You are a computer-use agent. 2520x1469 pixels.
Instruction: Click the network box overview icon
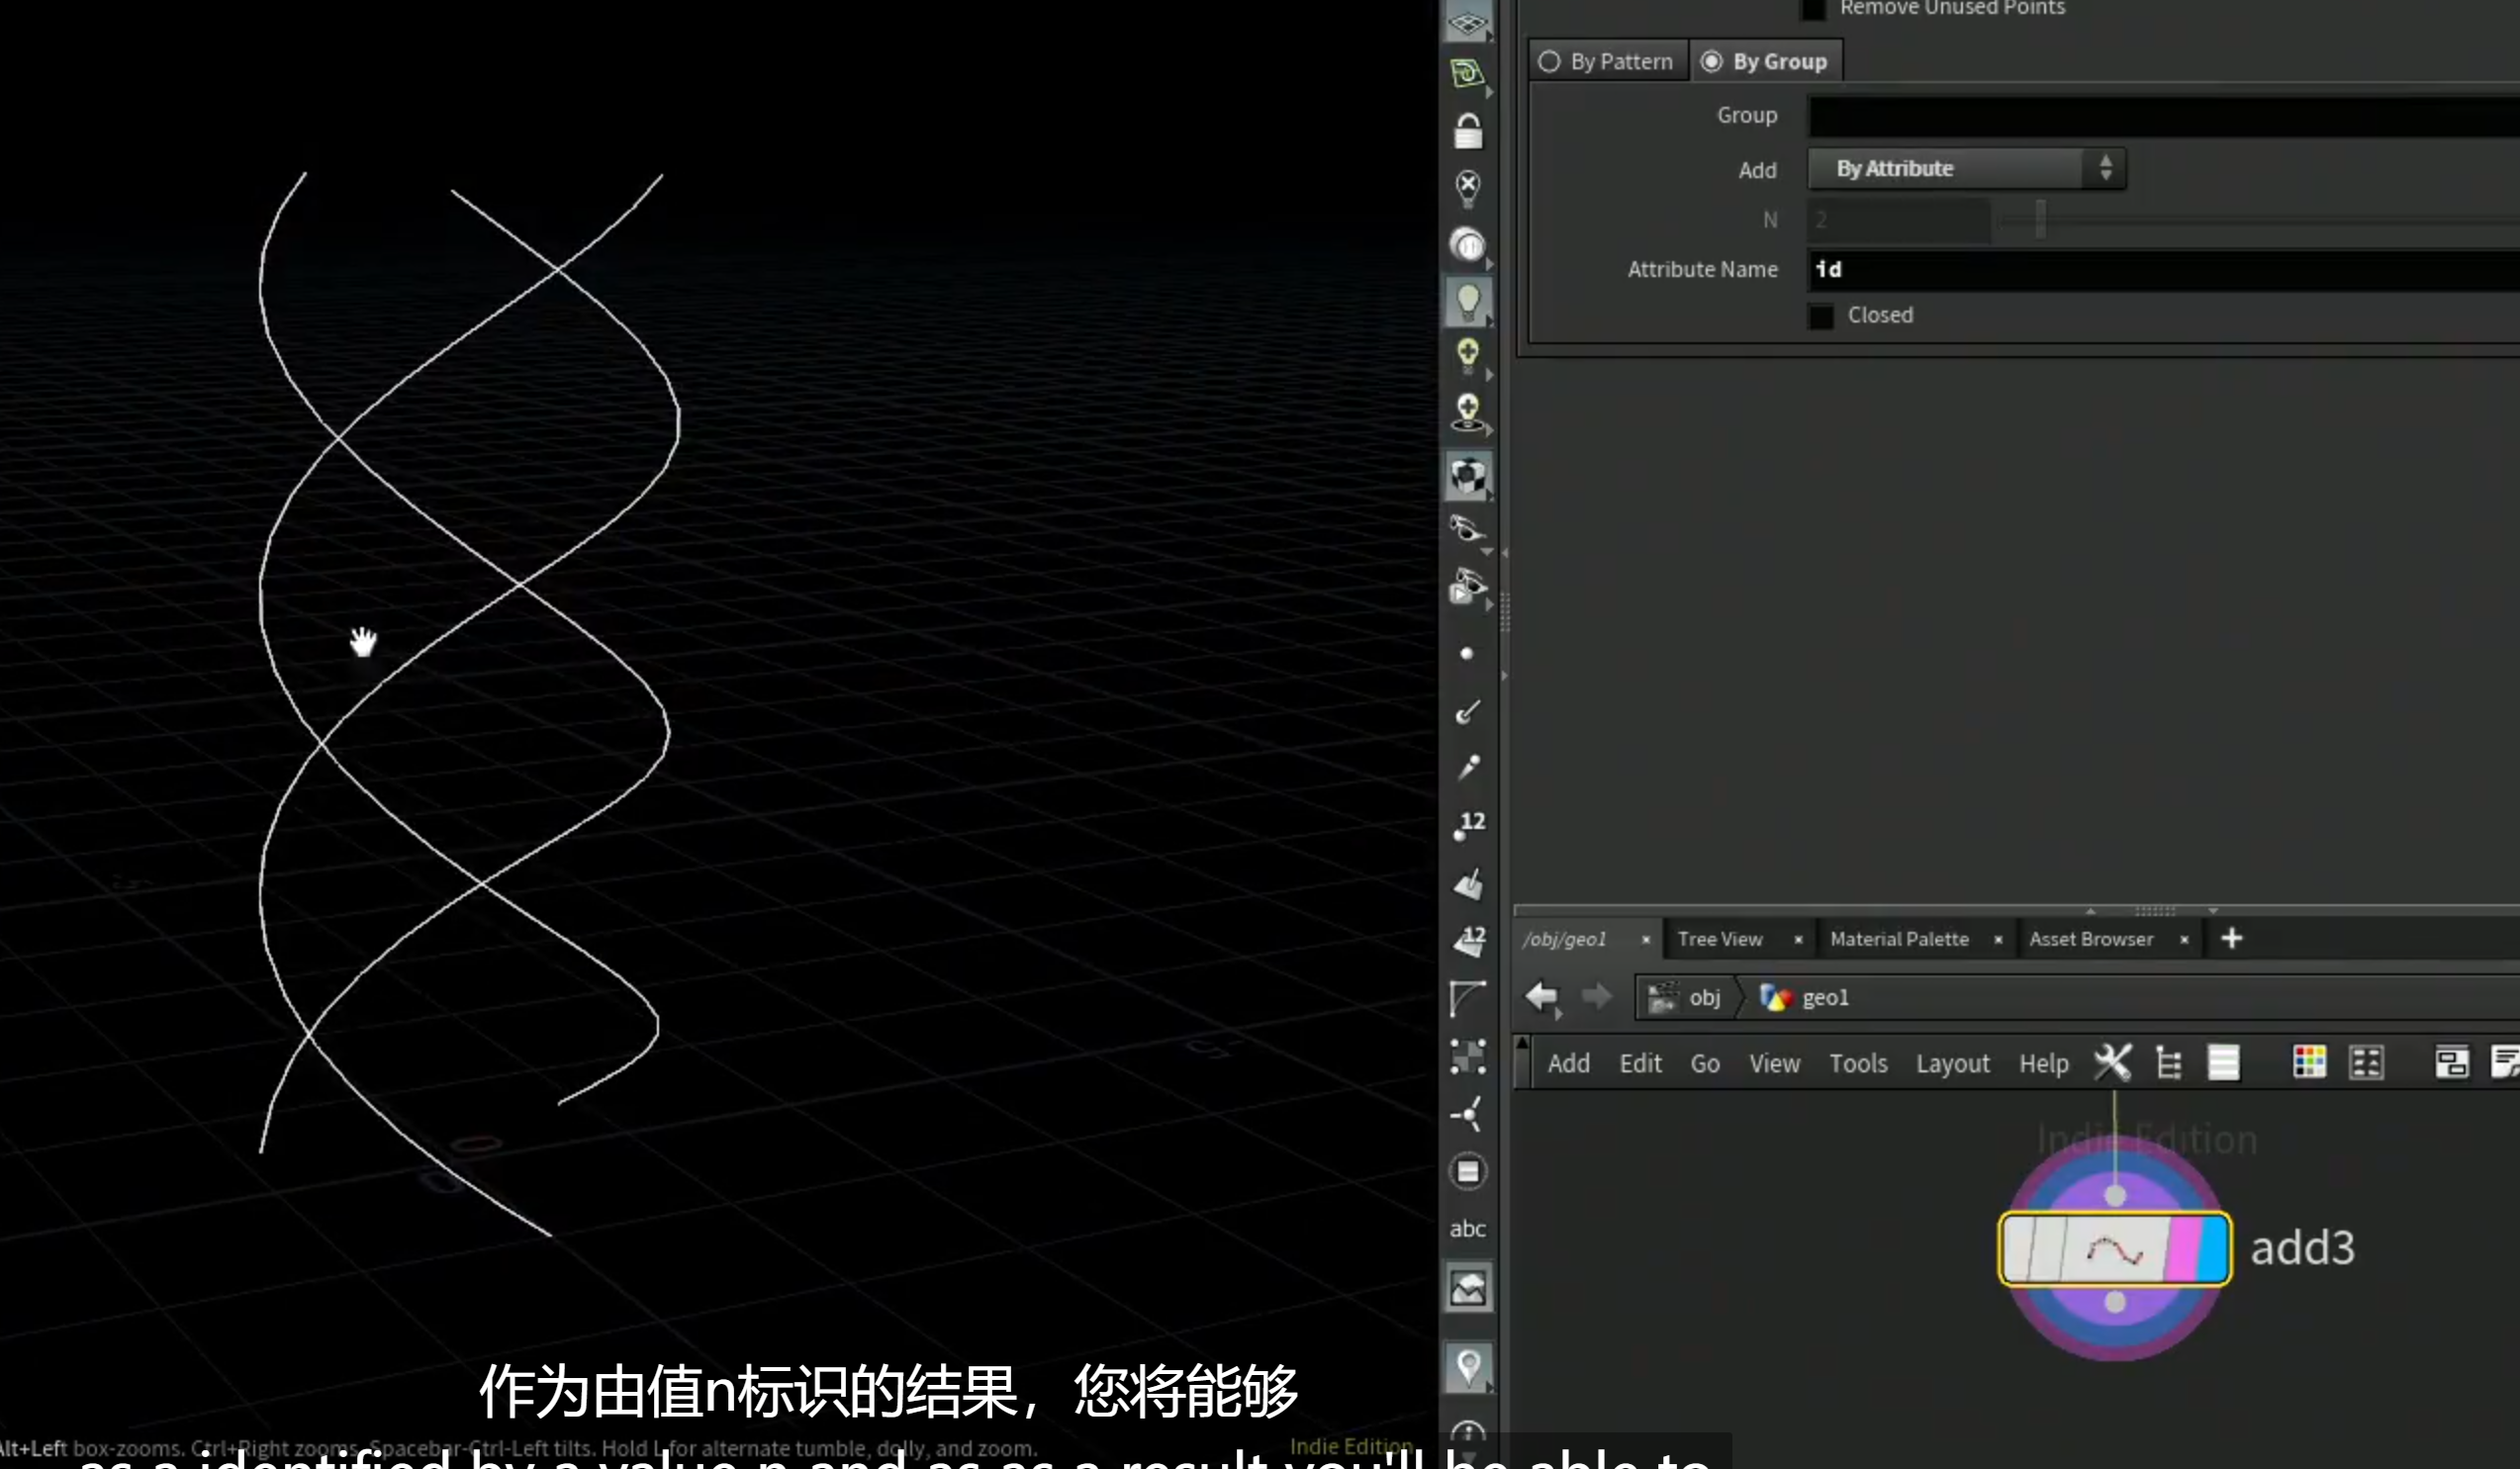pos(2451,1063)
